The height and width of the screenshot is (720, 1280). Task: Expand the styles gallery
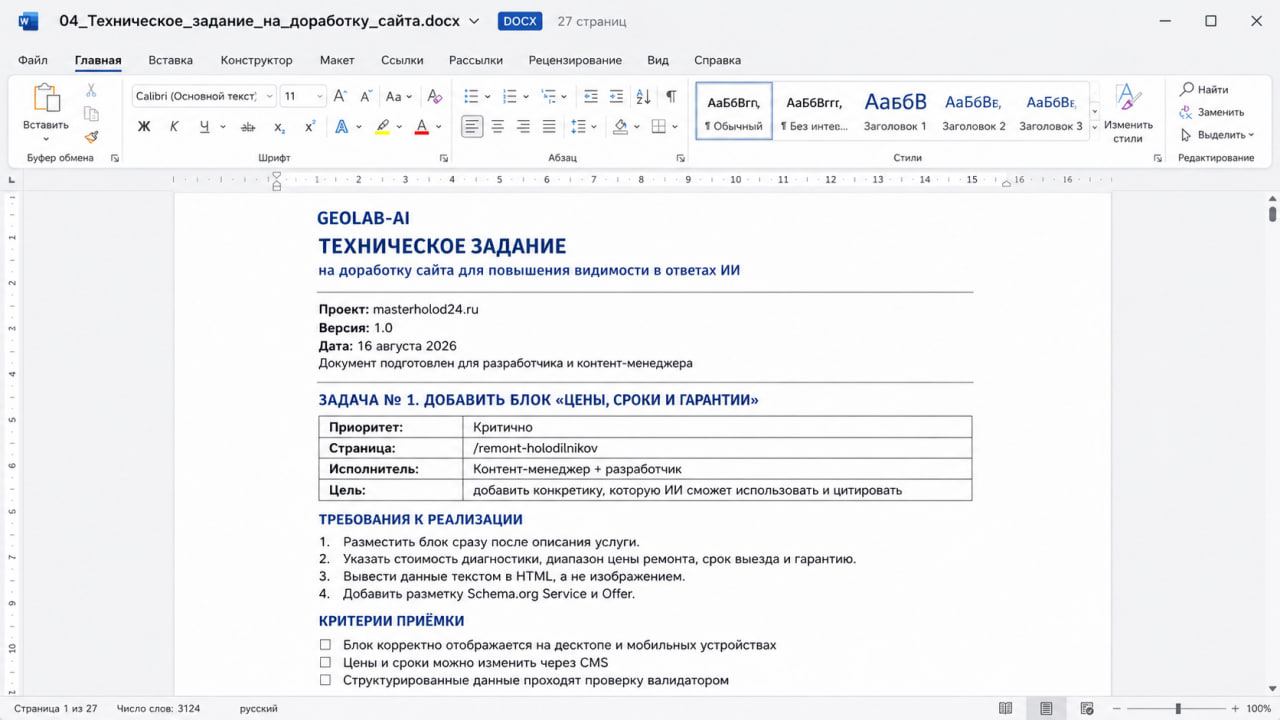pos(1094,128)
